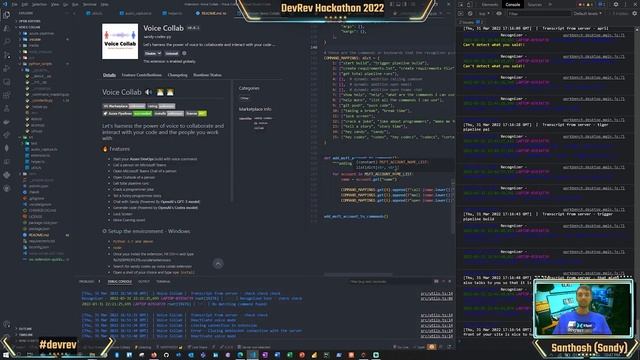Expand the TIMELINE section
The image size is (640, 360).
pyautogui.click(x=26, y=335)
